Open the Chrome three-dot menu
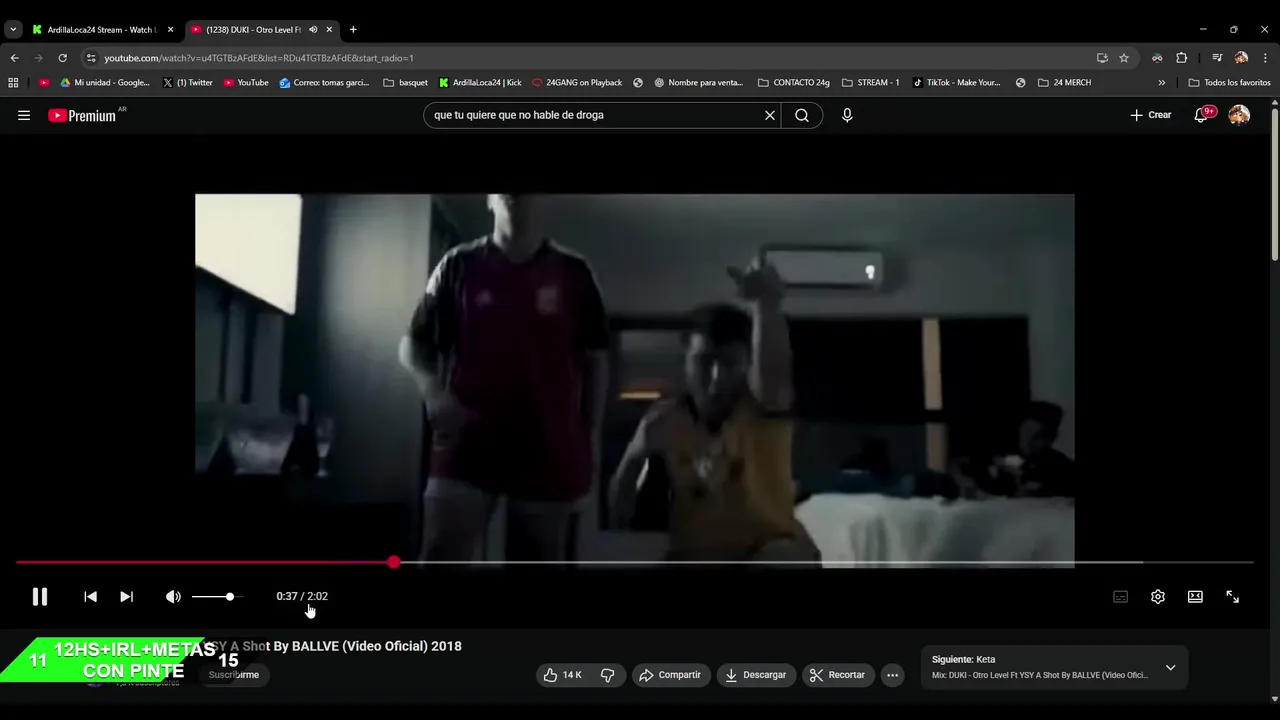 pyautogui.click(x=1266, y=58)
